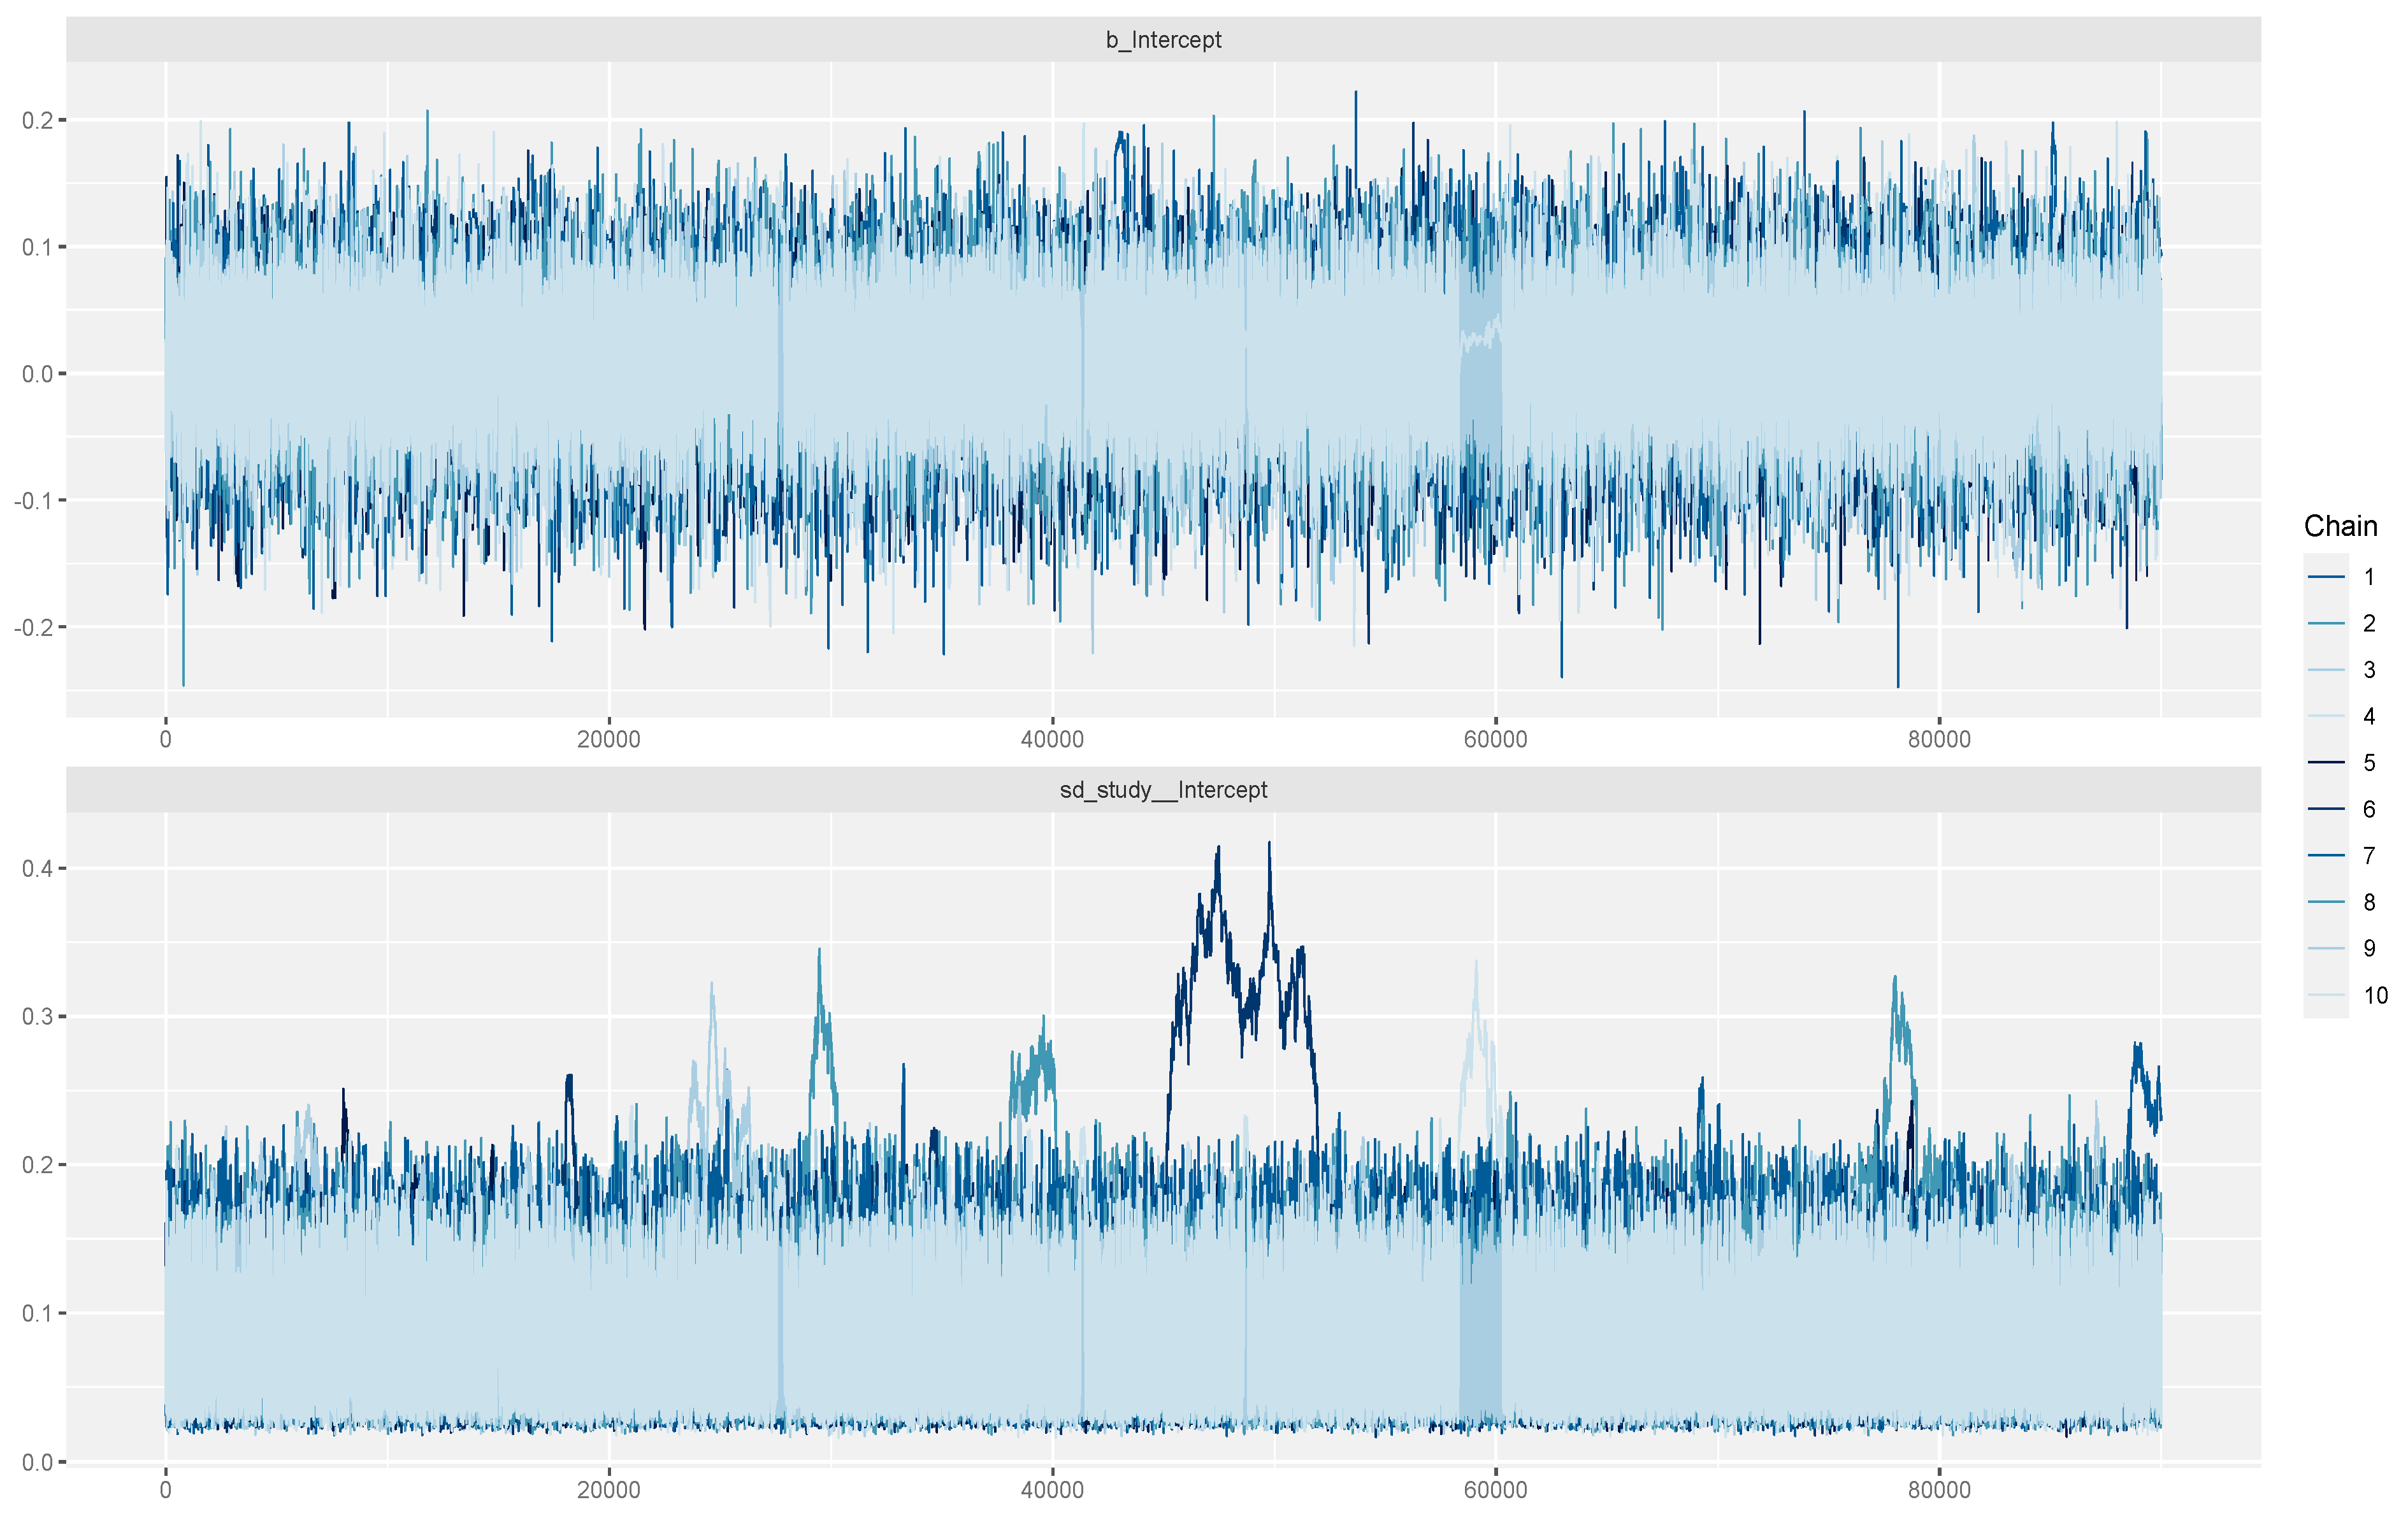Click the Chain 2 legend color key
The image size is (2408, 1516).
tap(2326, 623)
